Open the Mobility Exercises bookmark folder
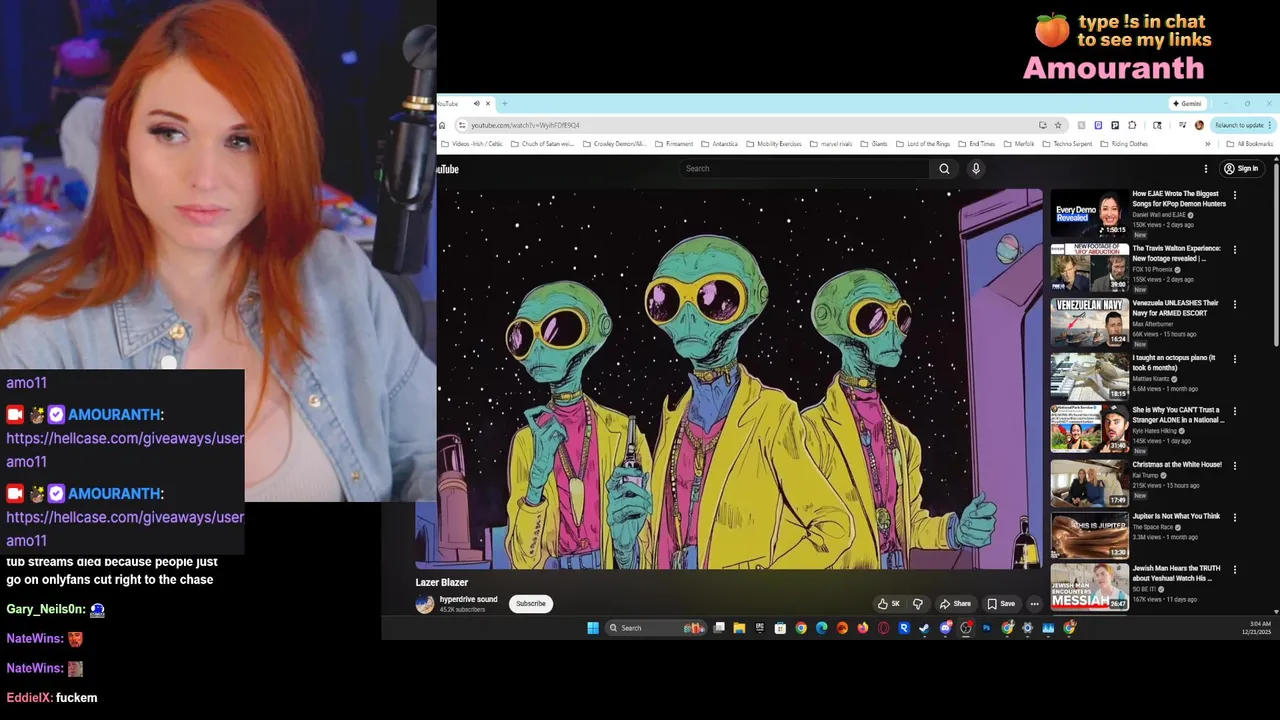 (x=773, y=144)
